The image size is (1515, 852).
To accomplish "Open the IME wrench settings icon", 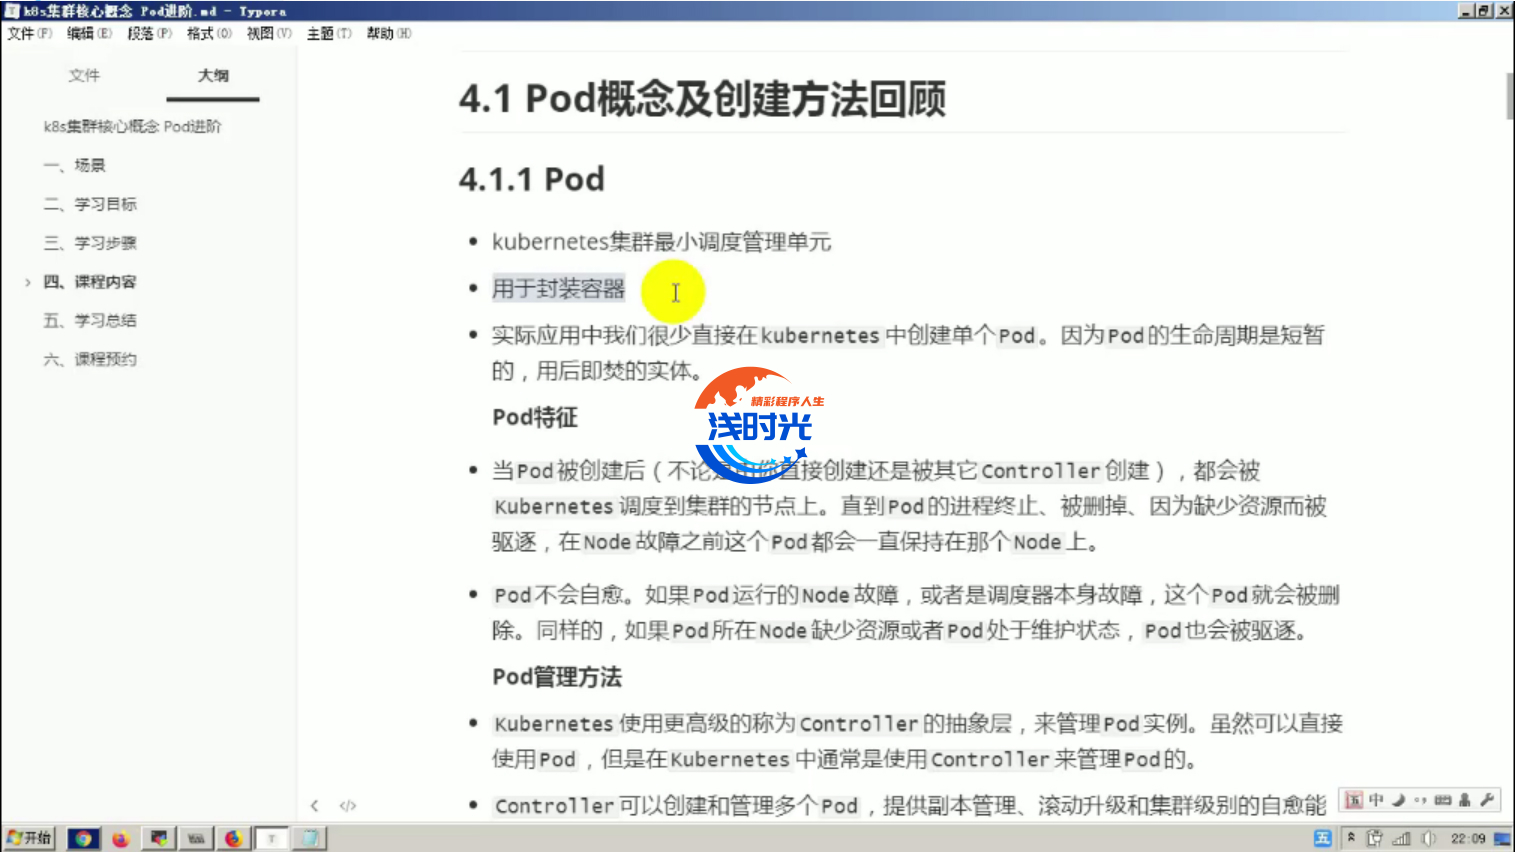I will point(1487,800).
